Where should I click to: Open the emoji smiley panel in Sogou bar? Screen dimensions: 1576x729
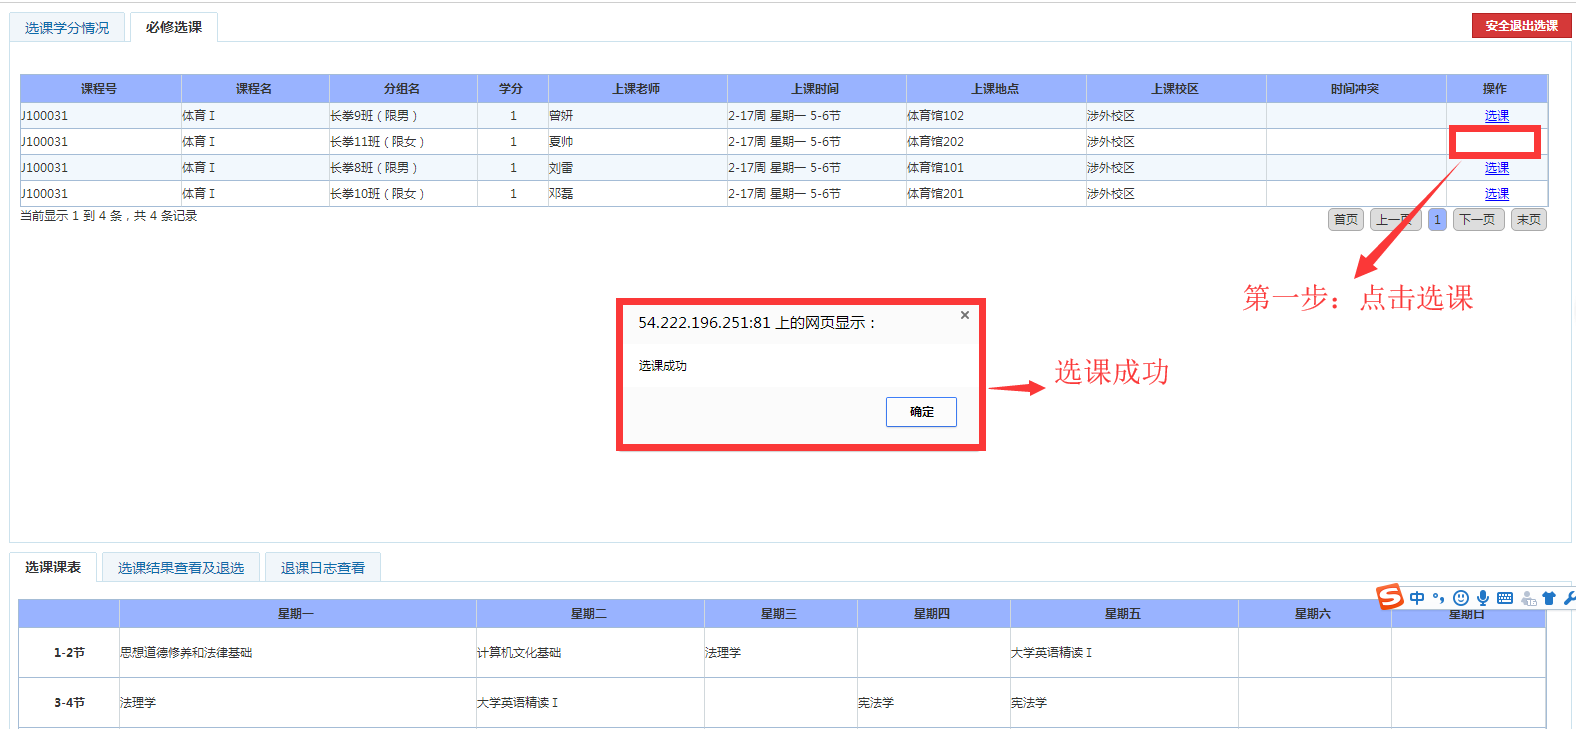1461,598
